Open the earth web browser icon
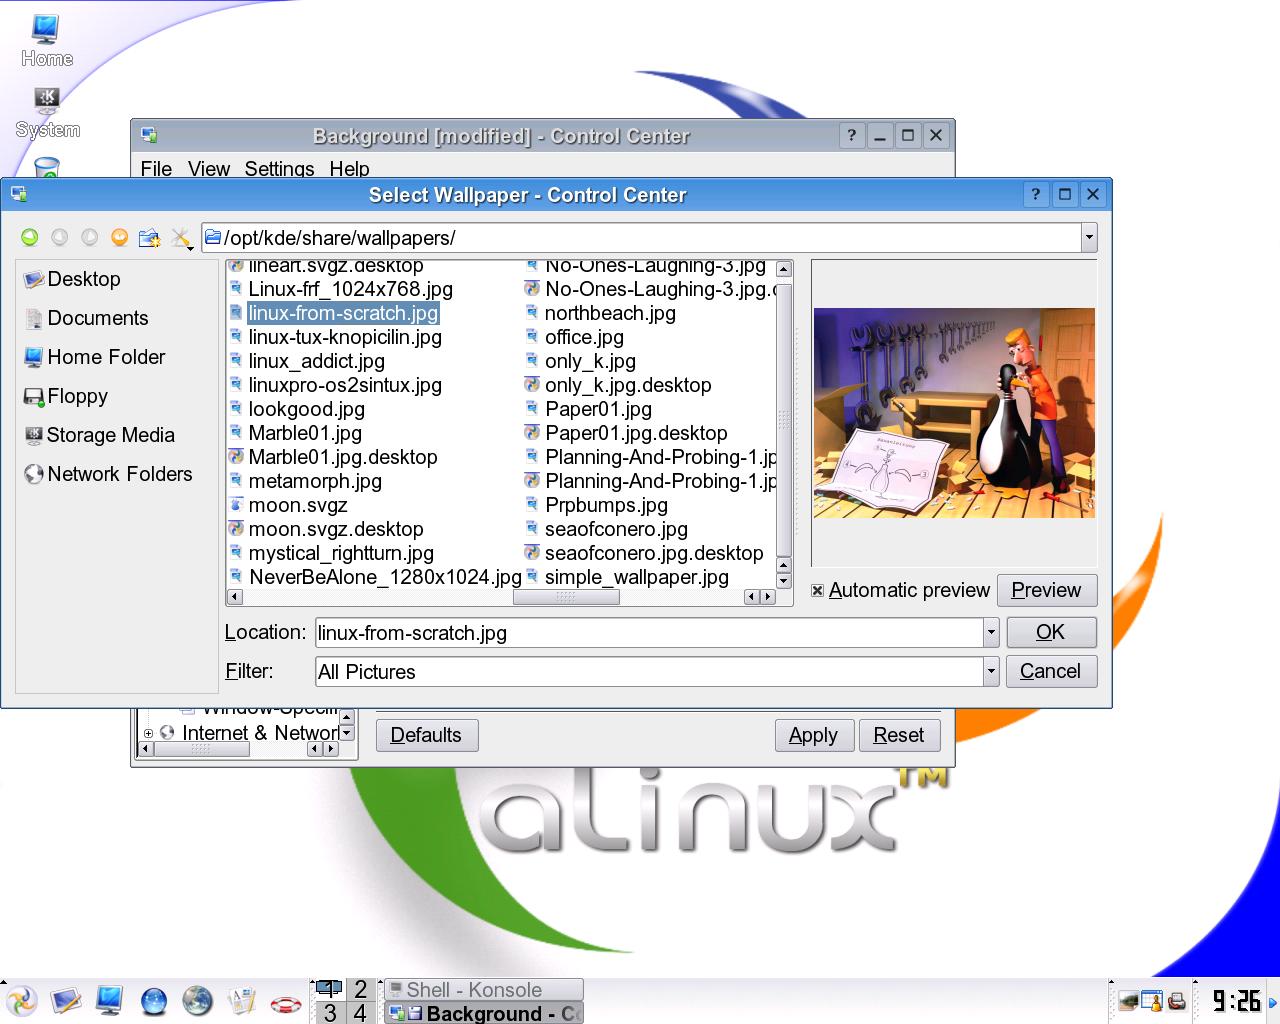Viewport: 1280px width, 1024px height. coord(198,1000)
